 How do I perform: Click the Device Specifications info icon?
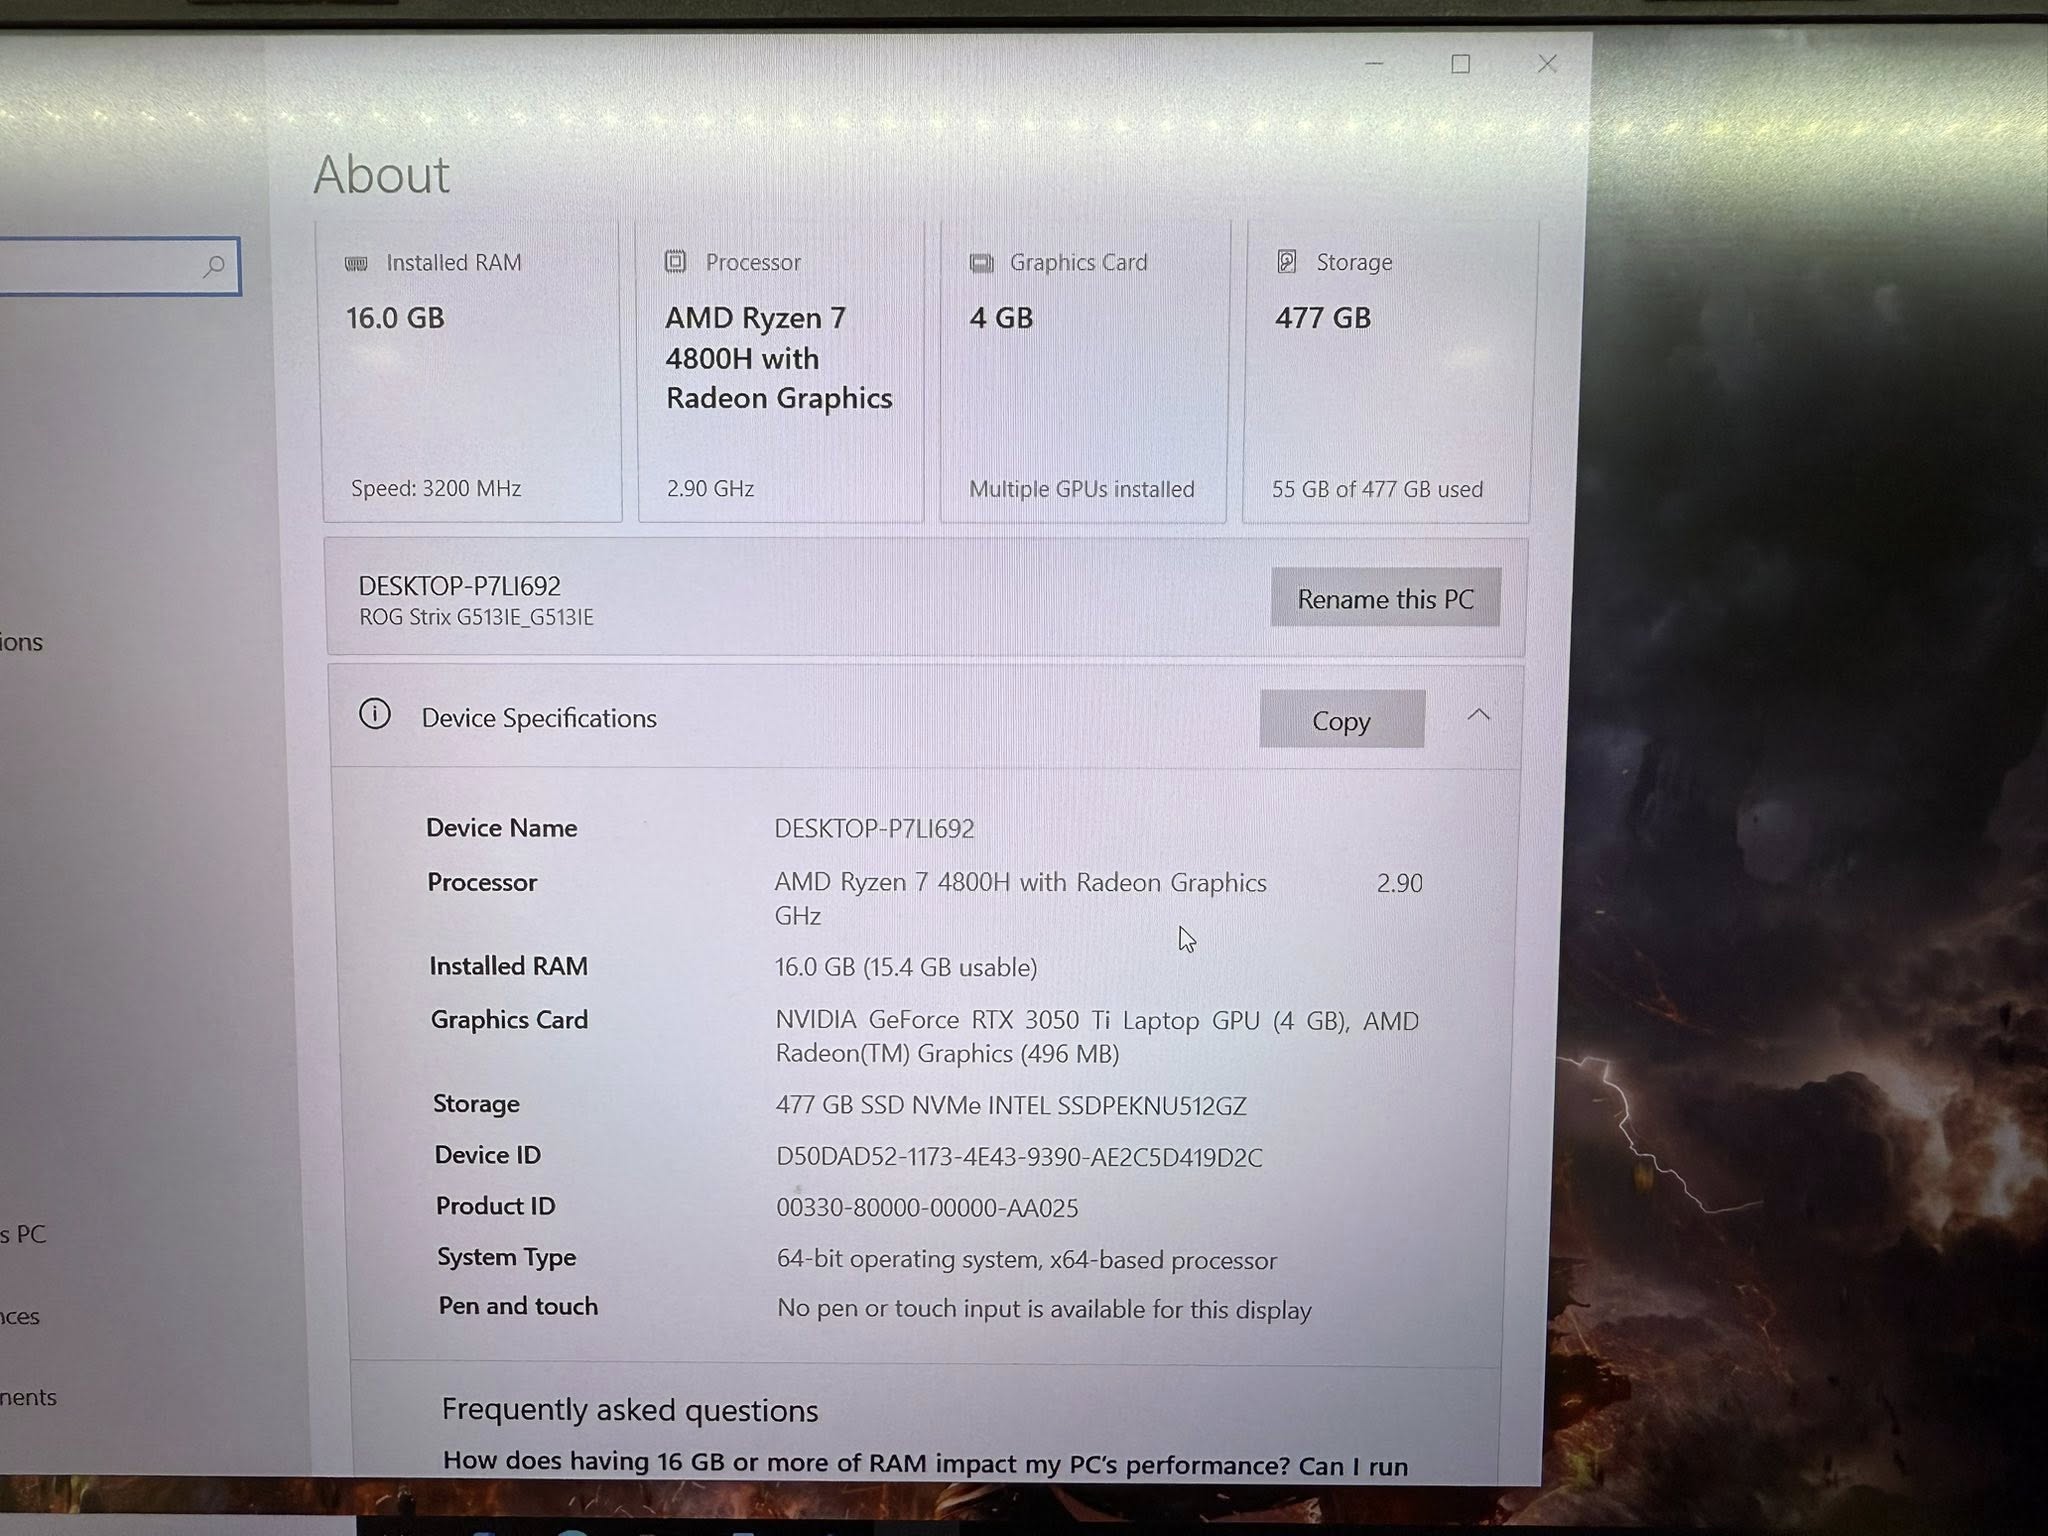[x=375, y=714]
